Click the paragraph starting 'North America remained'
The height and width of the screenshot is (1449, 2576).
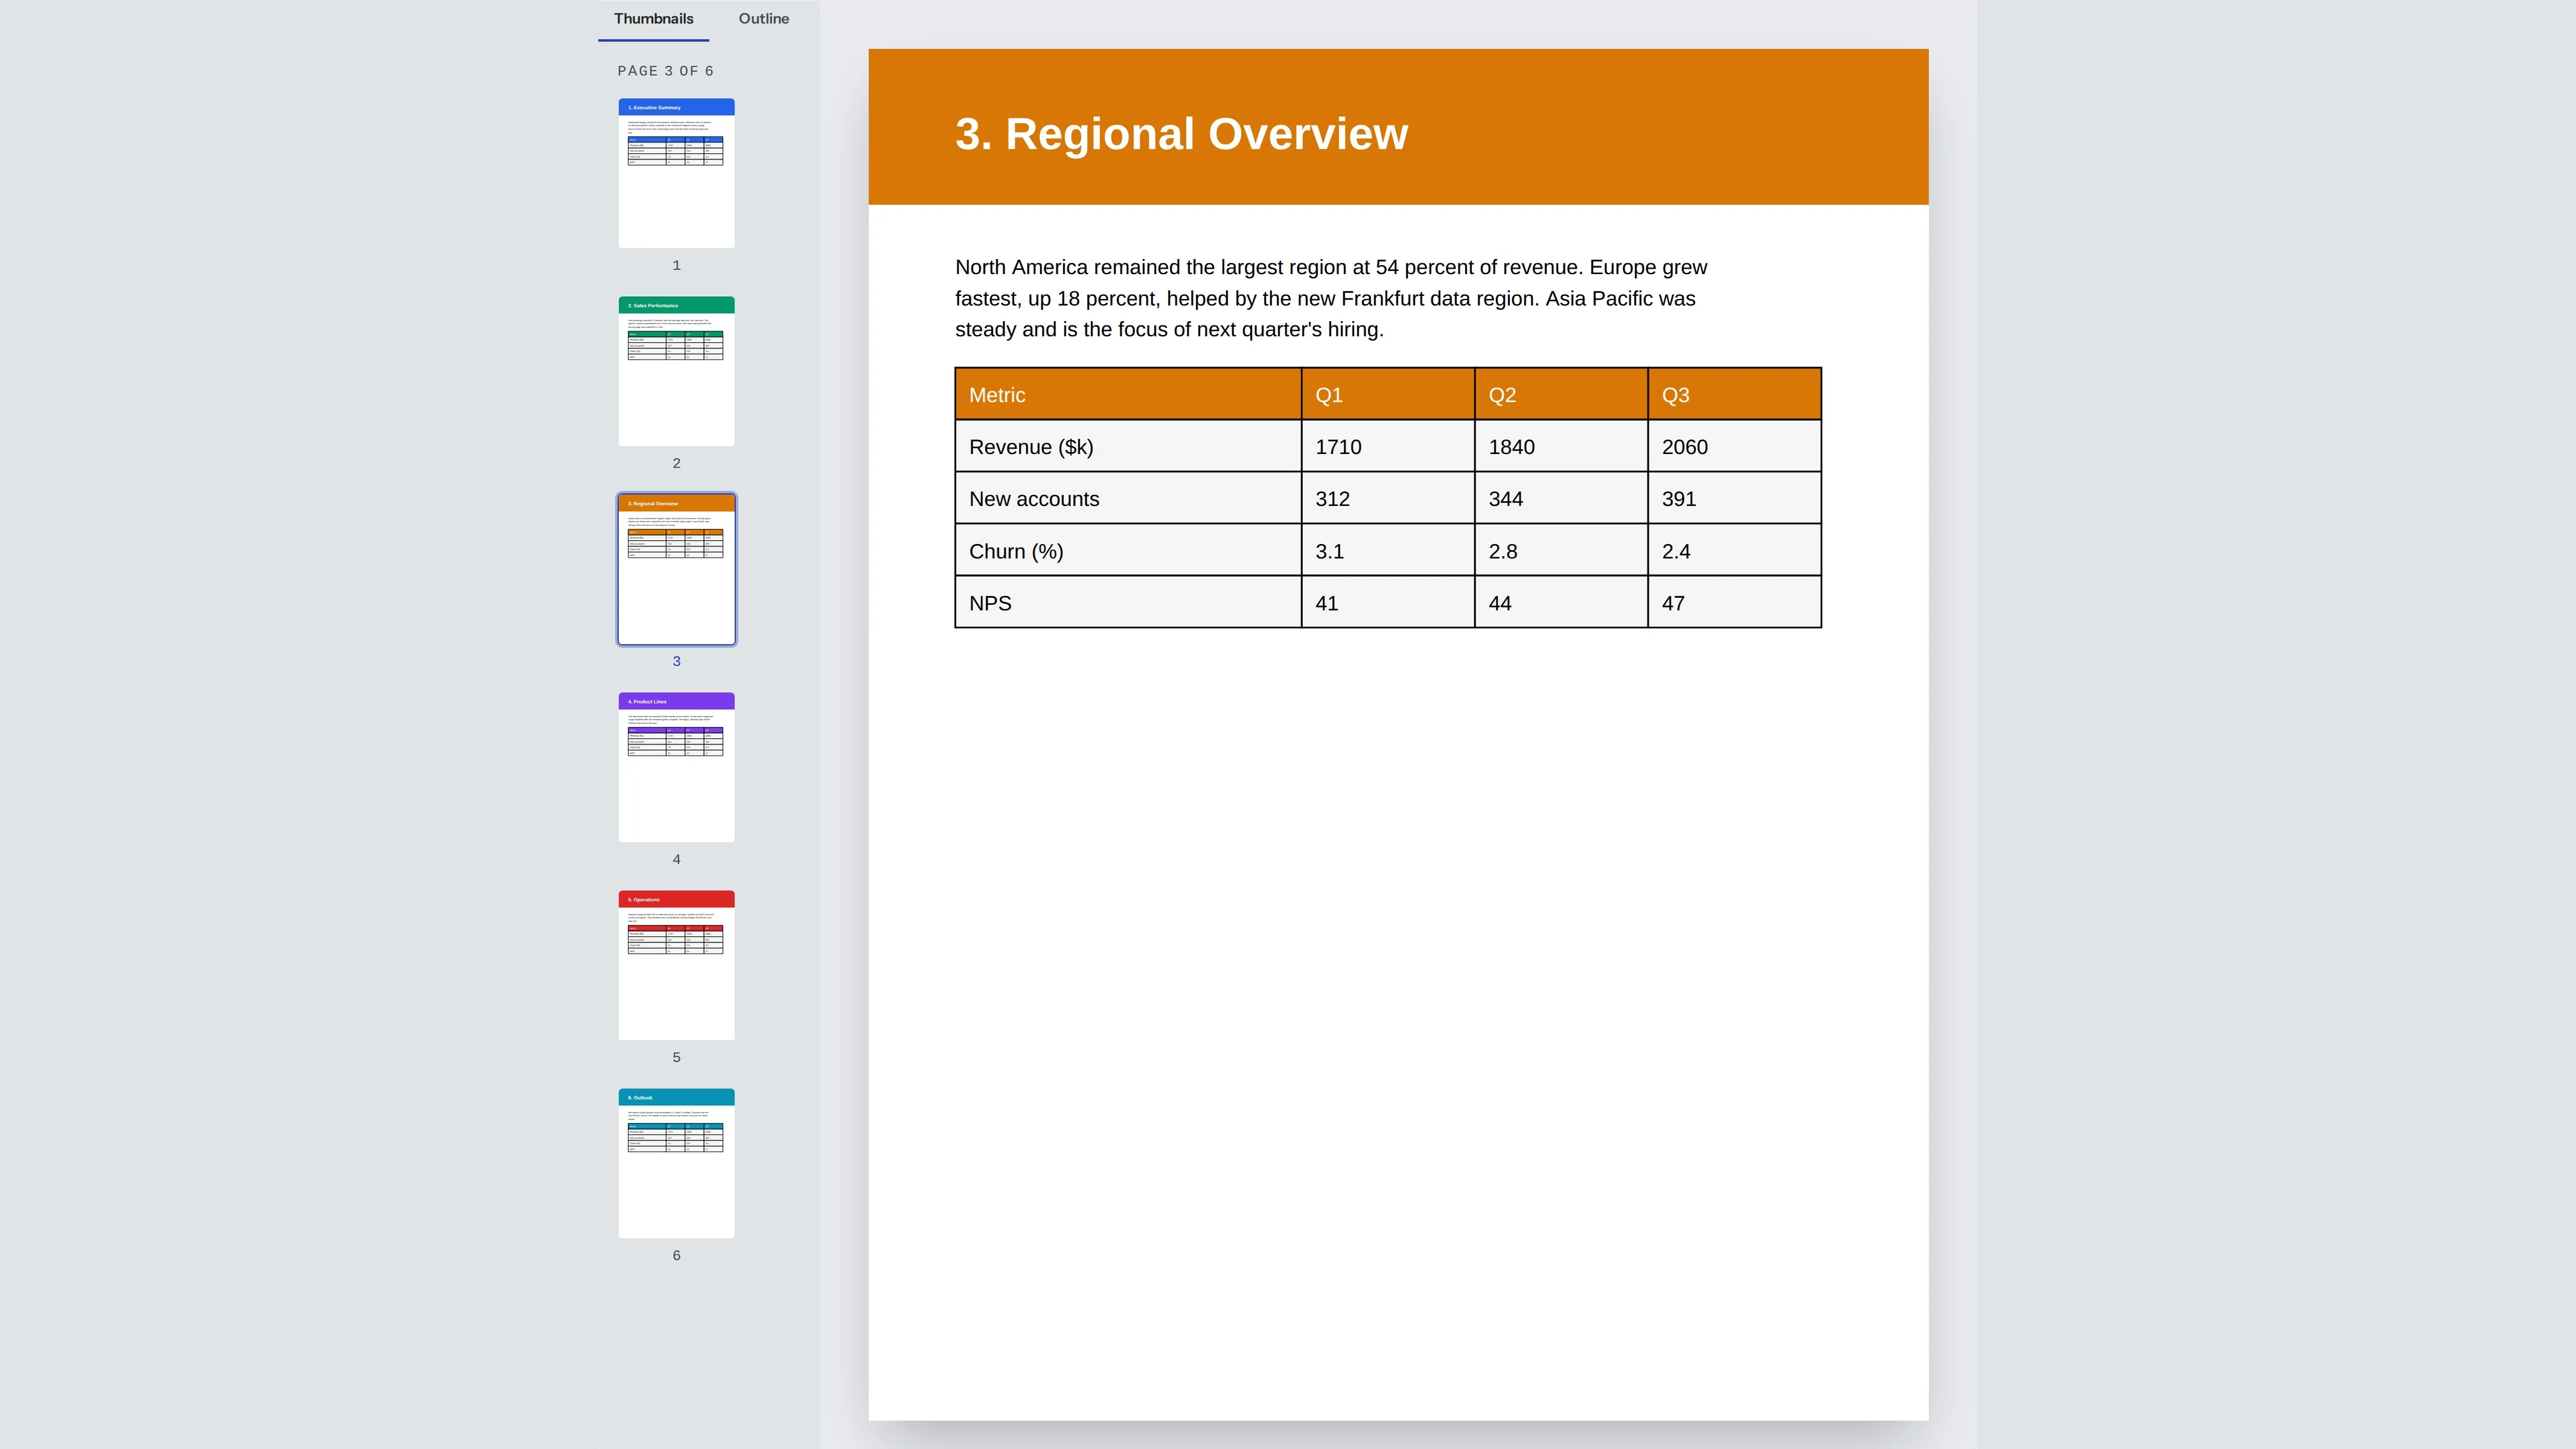(x=1331, y=298)
